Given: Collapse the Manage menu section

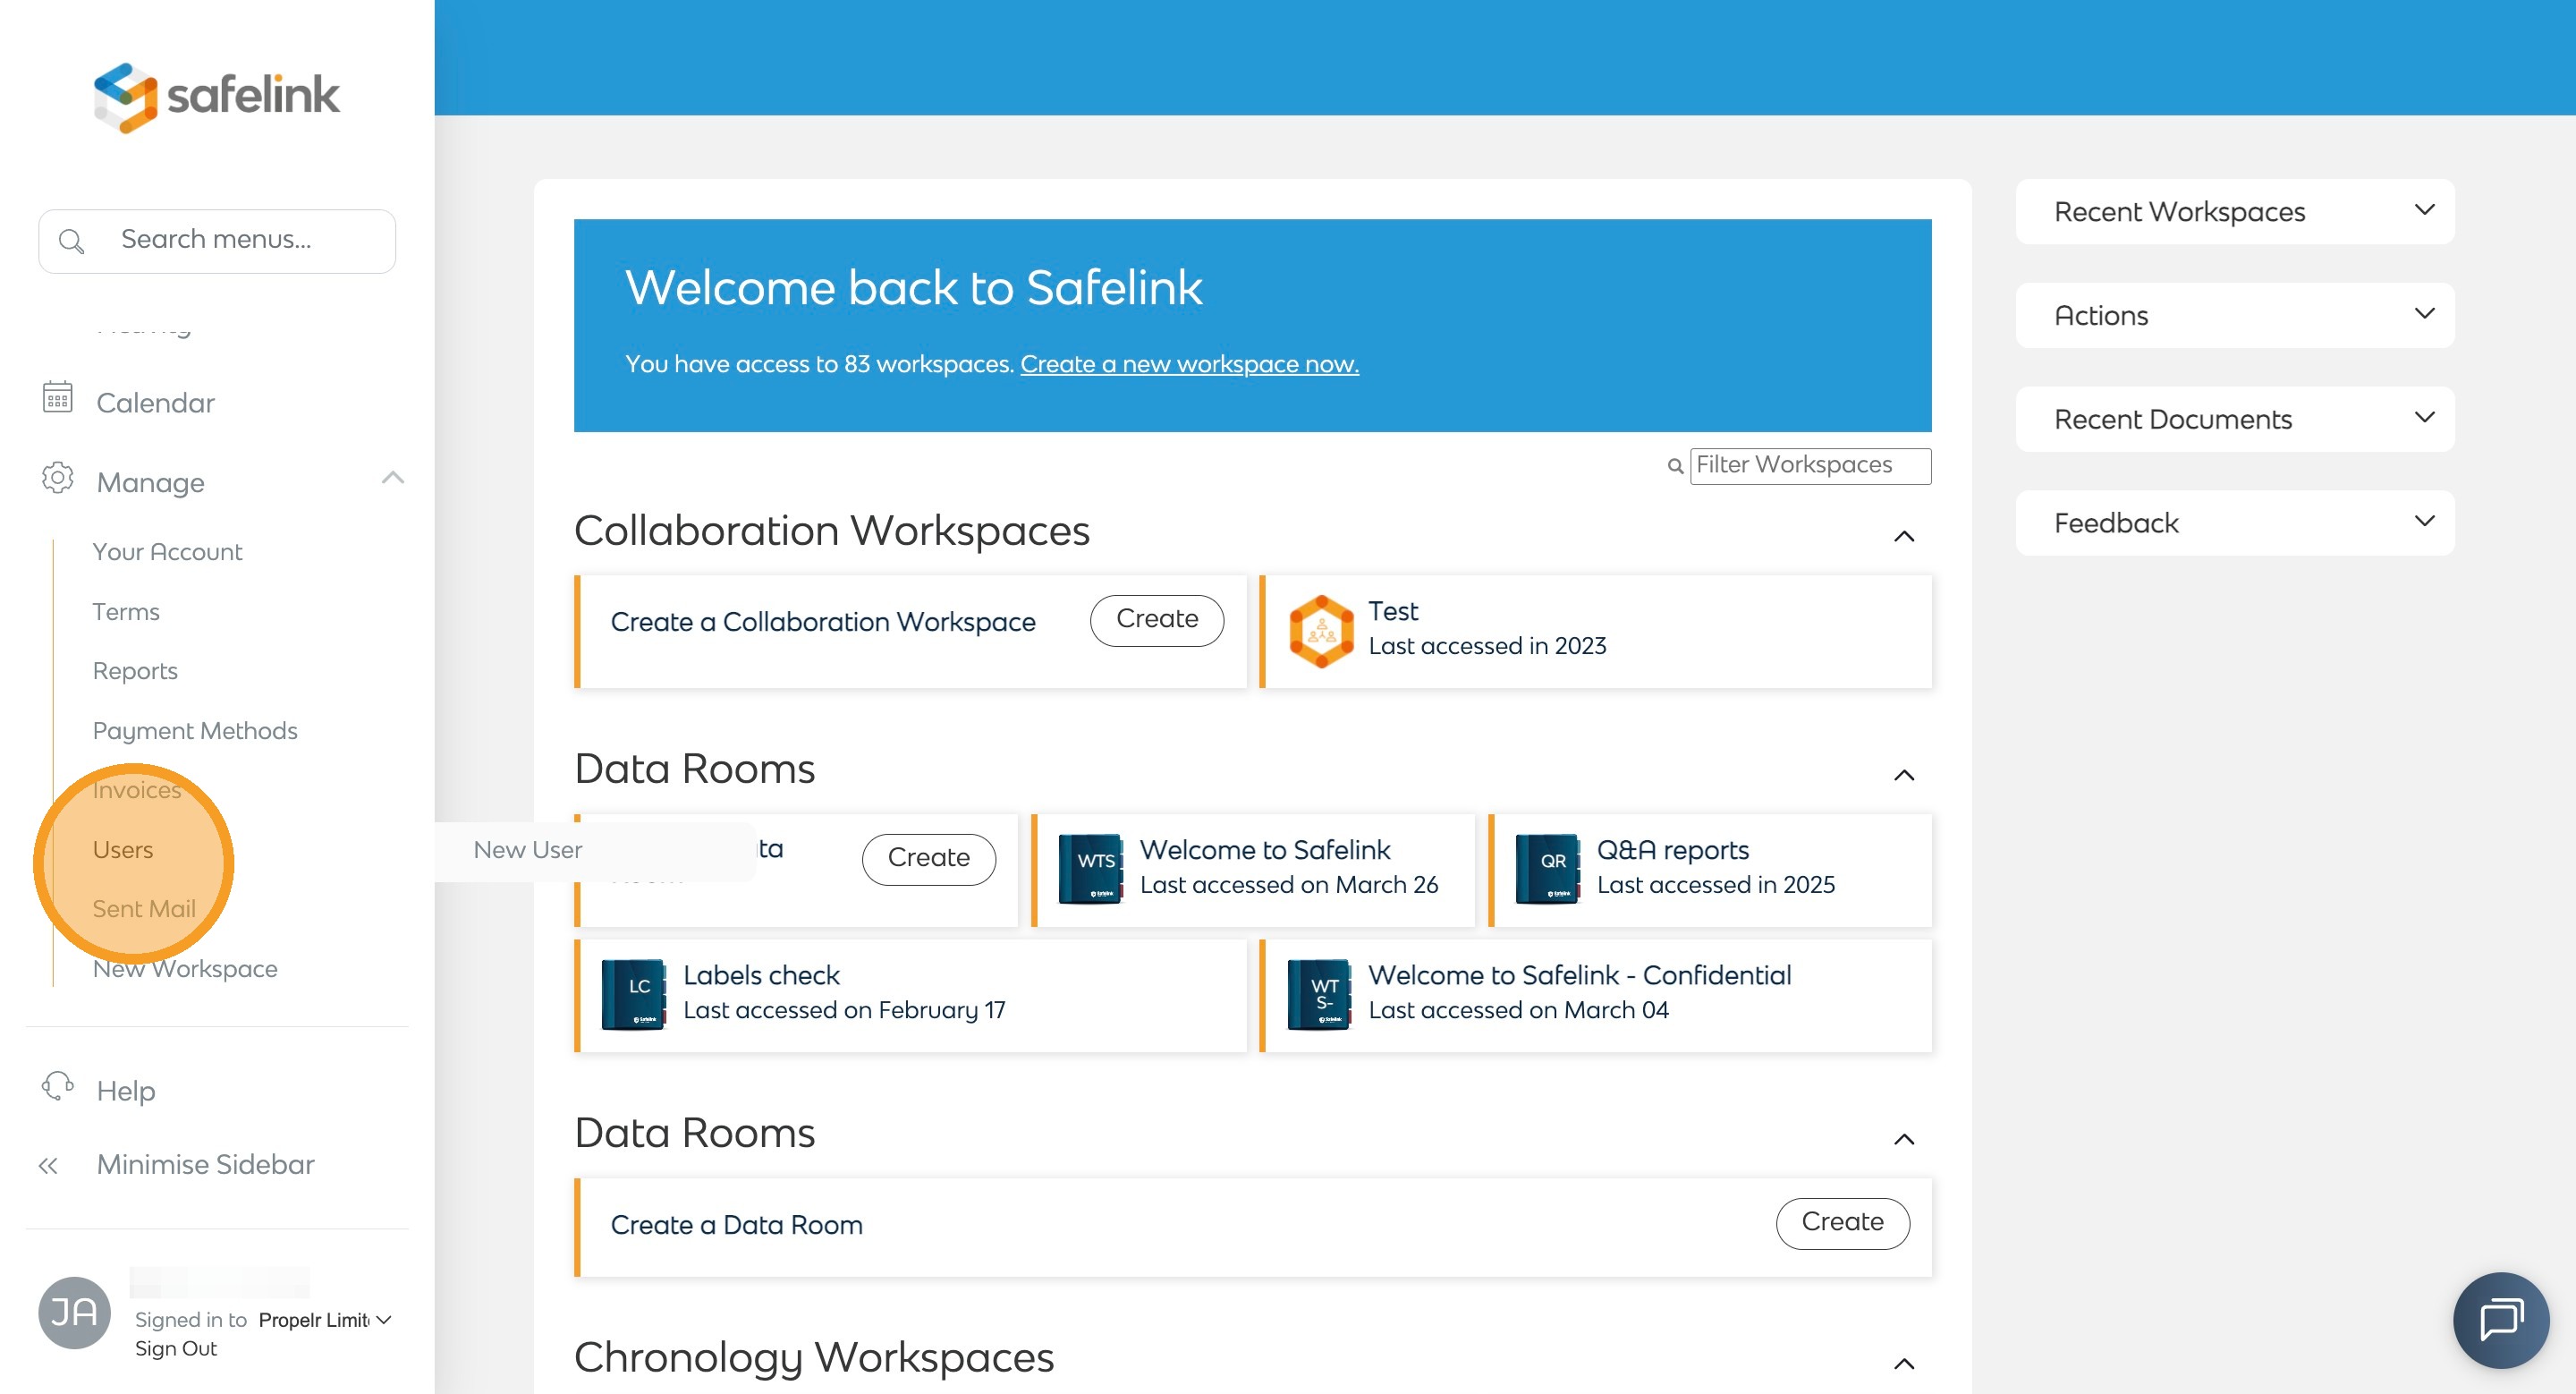Looking at the screenshot, I should coord(393,478).
